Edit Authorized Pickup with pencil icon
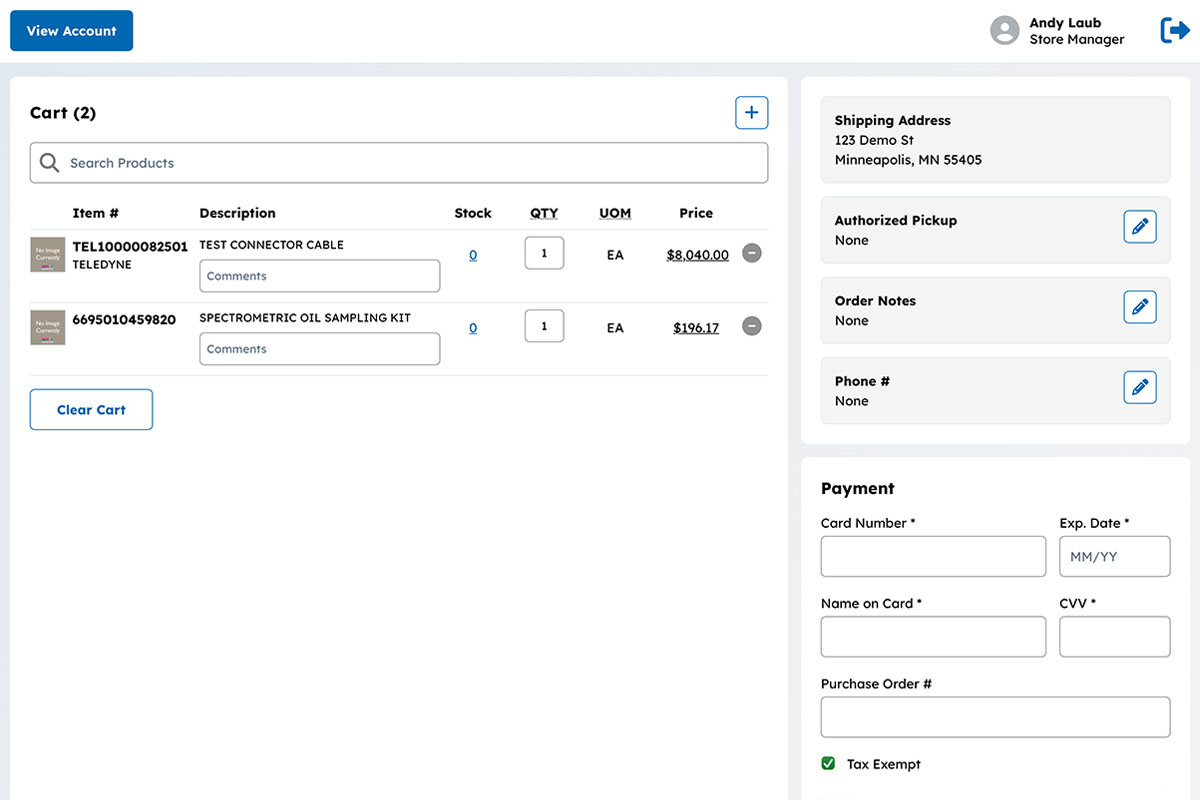 pyautogui.click(x=1140, y=227)
